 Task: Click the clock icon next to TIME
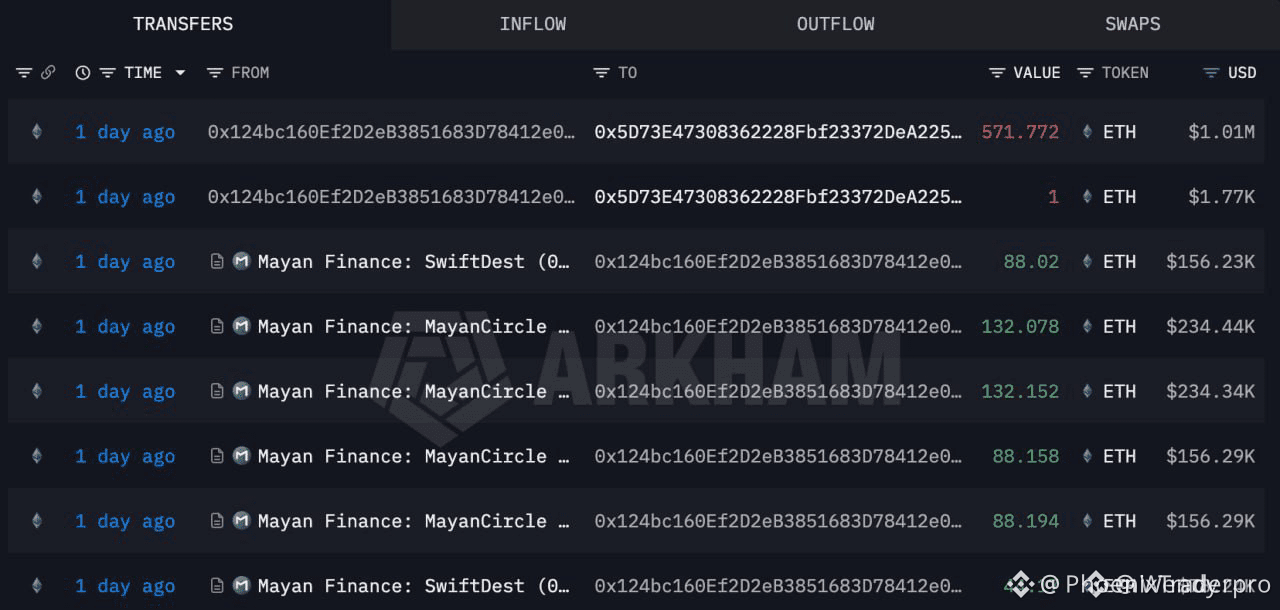point(83,73)
